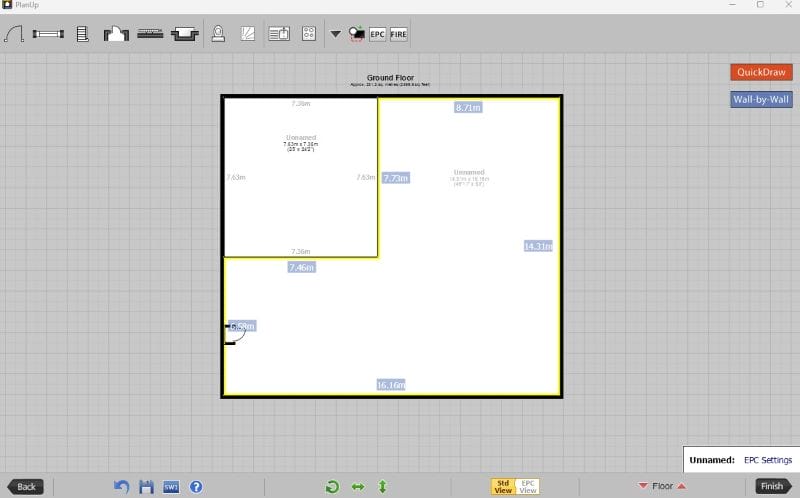Viewport: 800px width, 498px height.
Task: Open the black triangle dropdown in toolbar
Action: 335,34
